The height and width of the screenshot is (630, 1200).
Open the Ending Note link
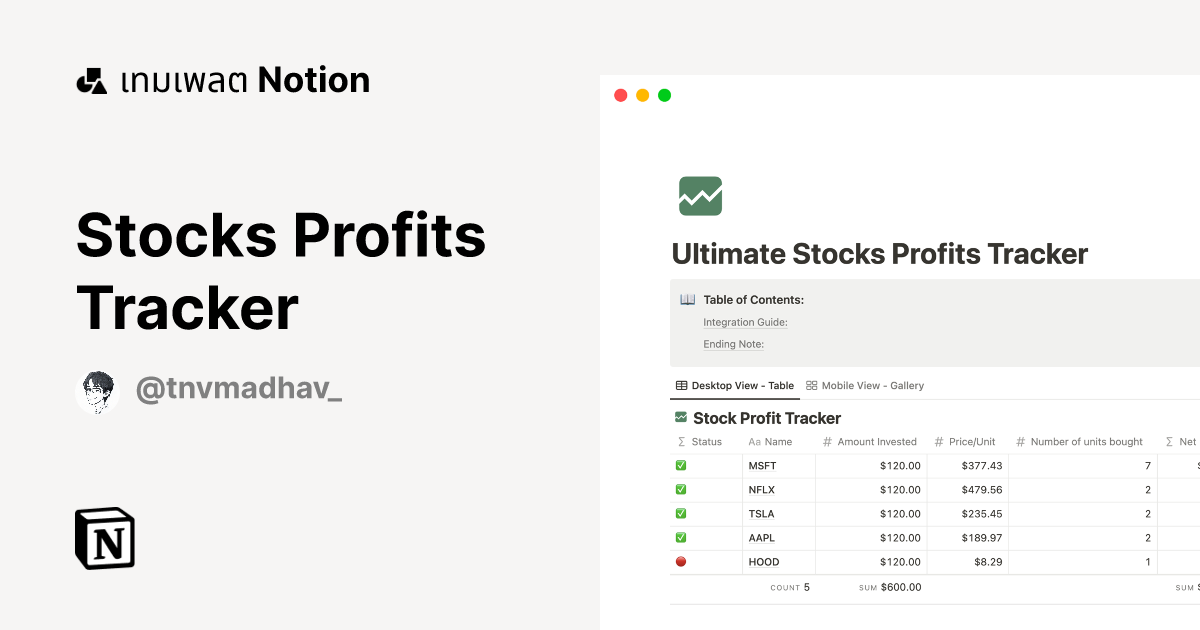point(733,344)
